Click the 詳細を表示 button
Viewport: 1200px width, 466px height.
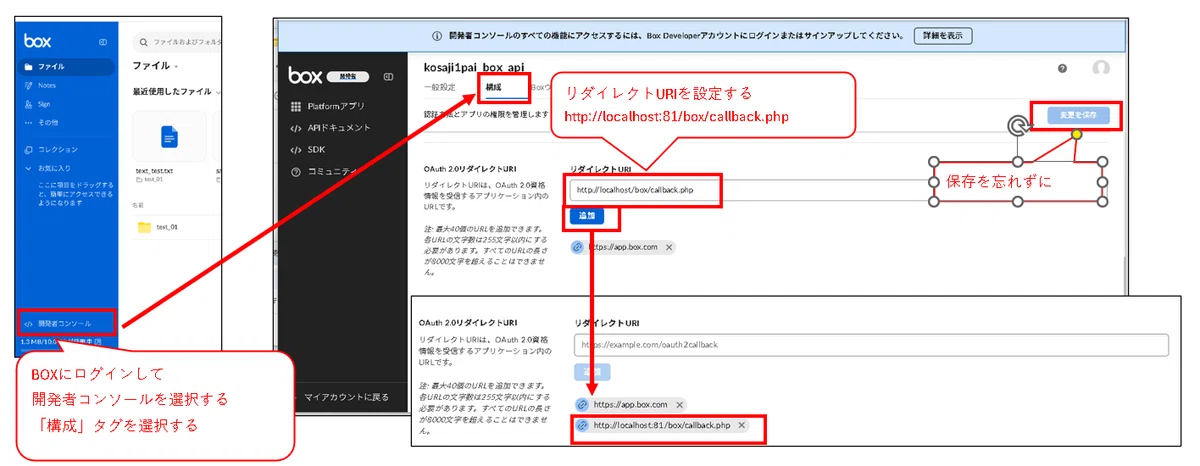click(943, 36)
